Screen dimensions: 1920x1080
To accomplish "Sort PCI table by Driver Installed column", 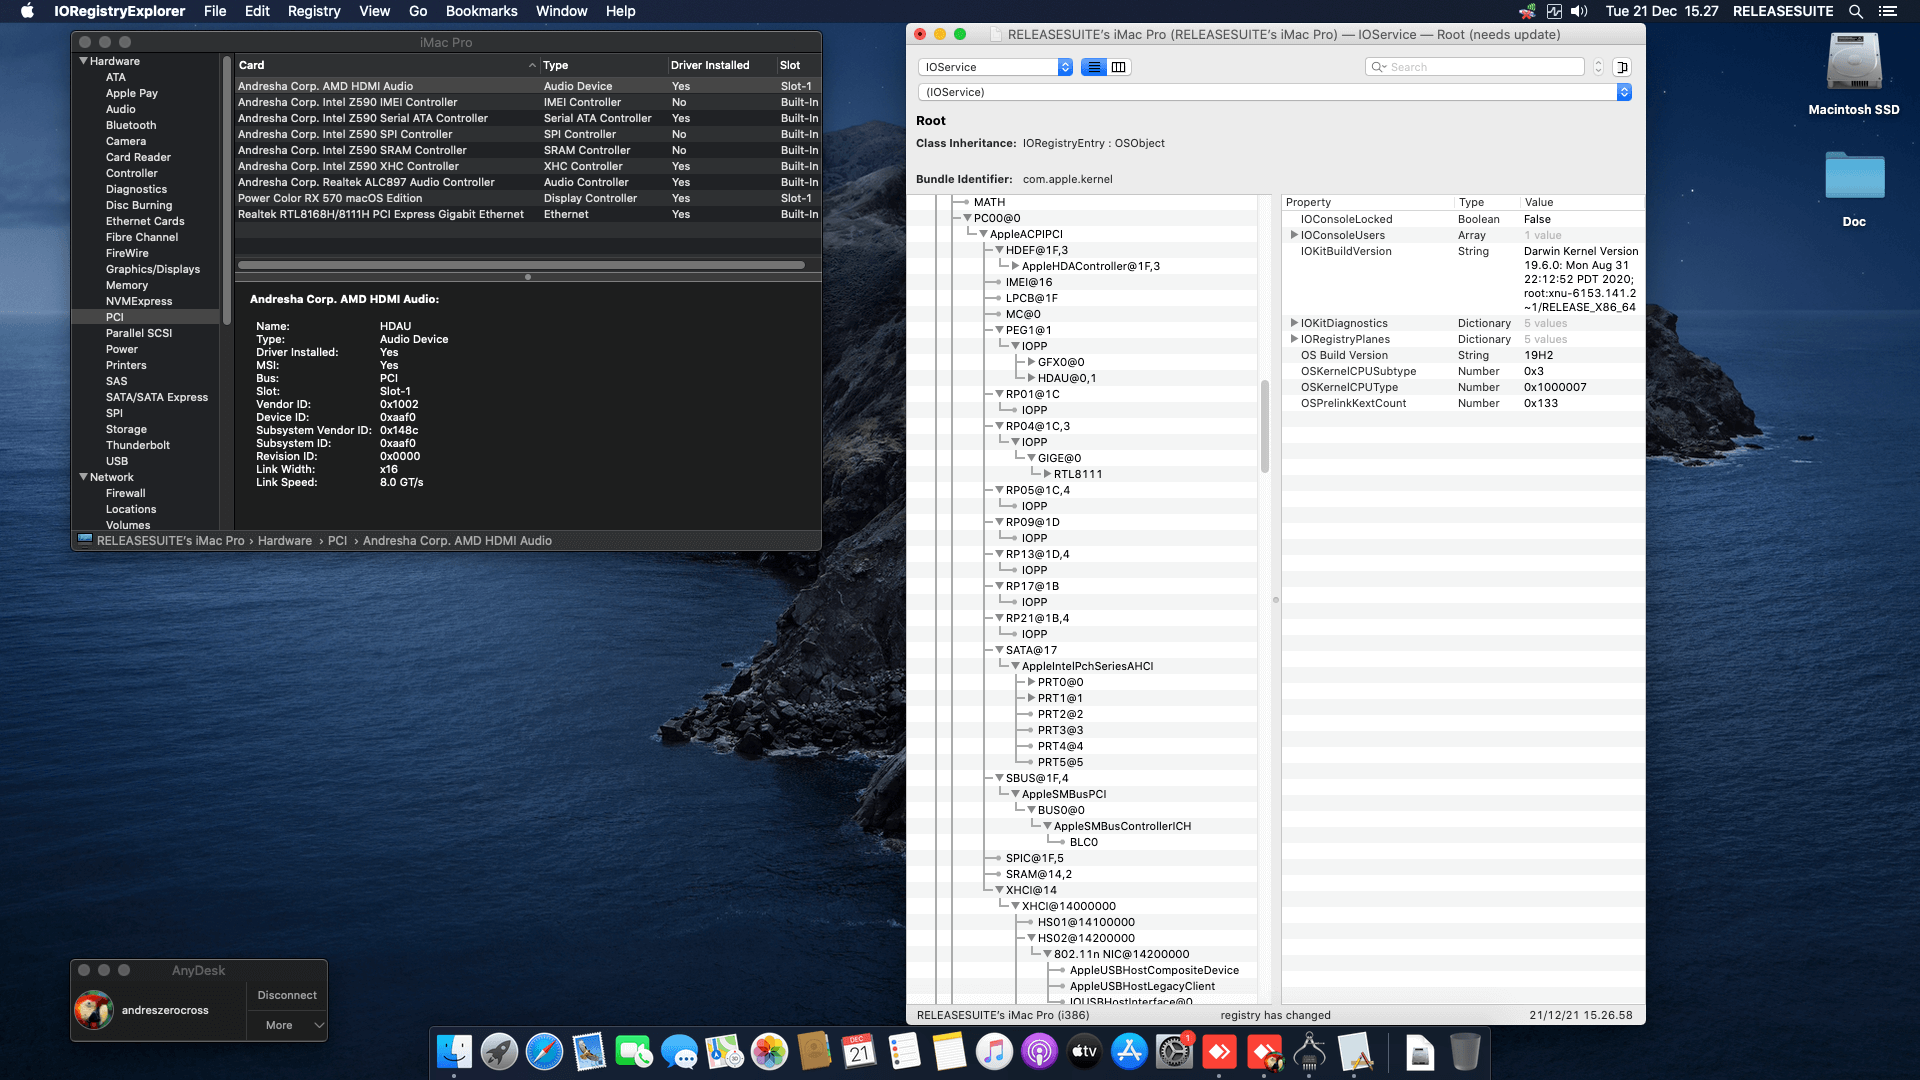I will [x=721, y=65].
